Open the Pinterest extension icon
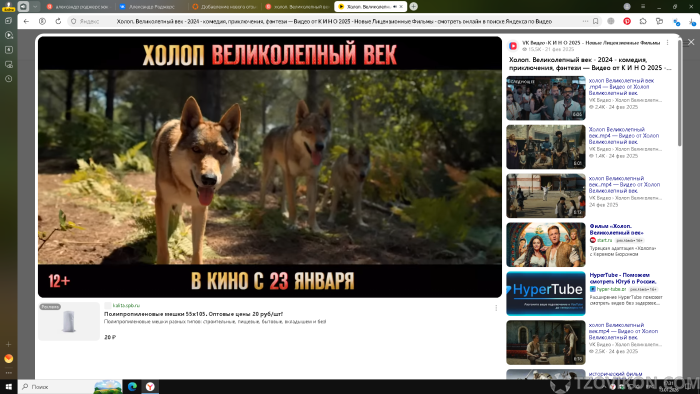The image size is (700, 394). pyautogui.click(x=627, y=21)
